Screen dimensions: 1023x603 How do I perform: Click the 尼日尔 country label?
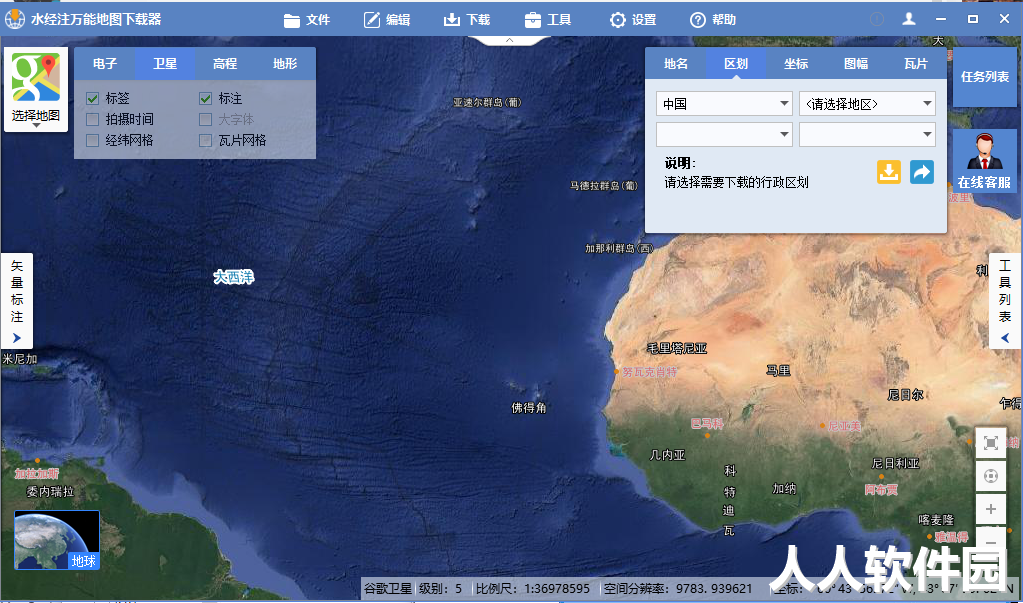(x=906, y=395)
